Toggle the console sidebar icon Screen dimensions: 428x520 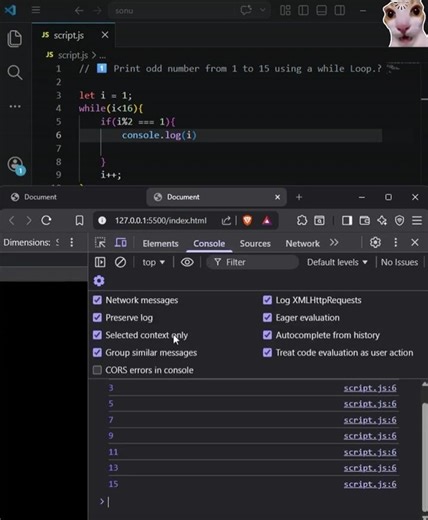click(100, 262)
